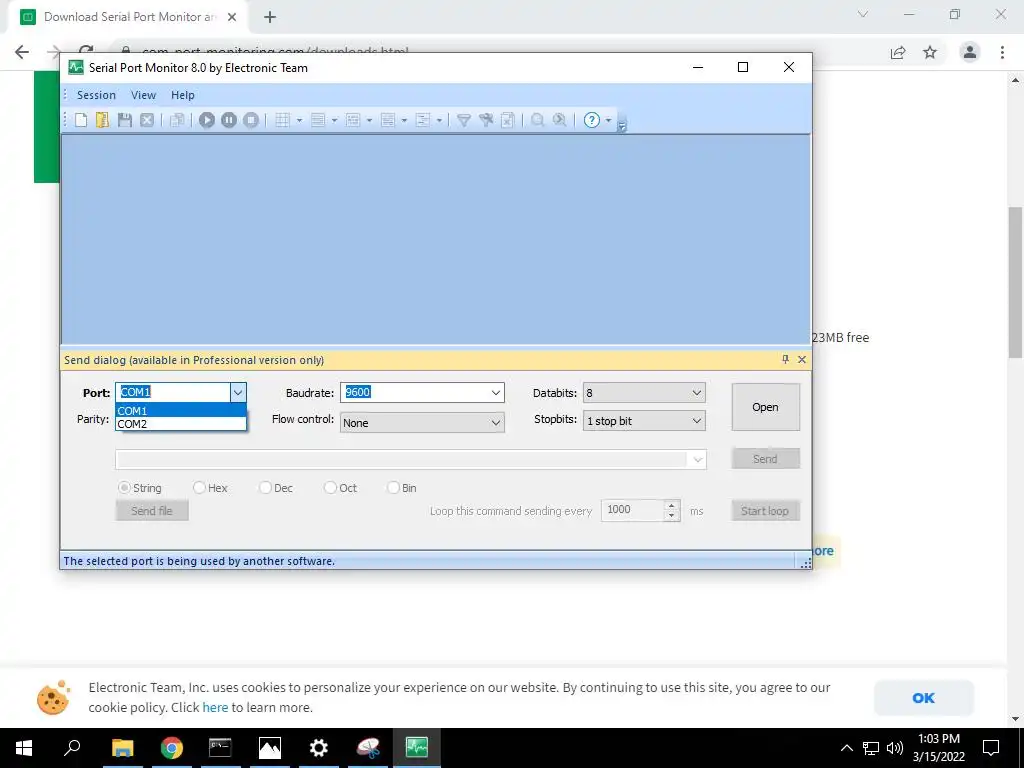Image resolution: width=1024 pixels, height=768 pixels.
Task: Click the Send file button
Action: tap(152, 511)
